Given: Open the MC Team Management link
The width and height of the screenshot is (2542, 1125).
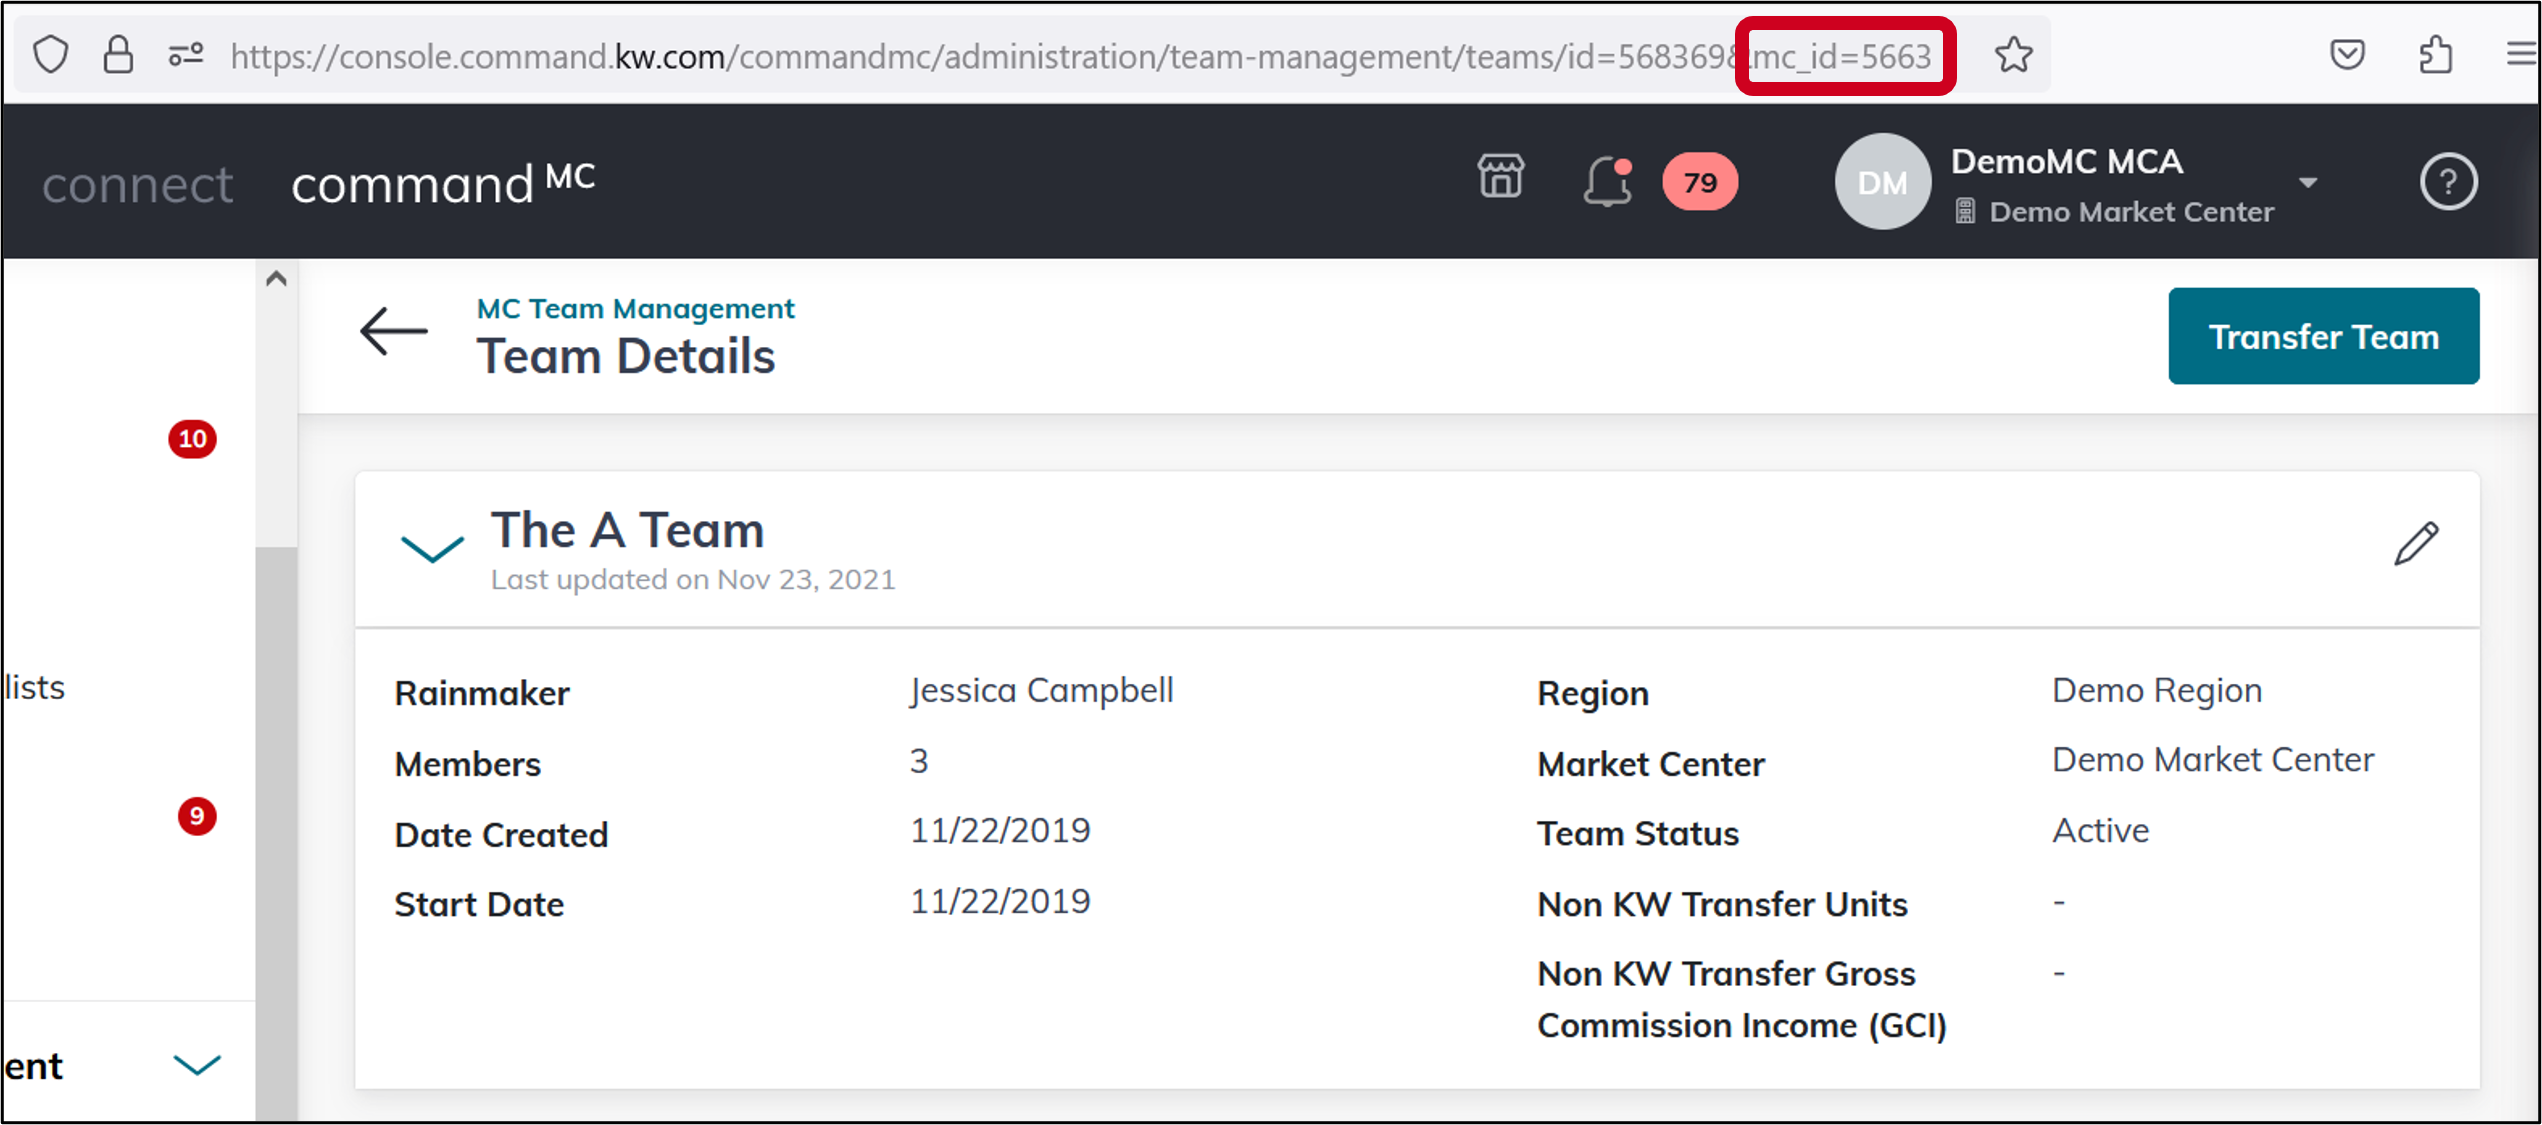Looking at the screenshot, I should click(635, 308).
